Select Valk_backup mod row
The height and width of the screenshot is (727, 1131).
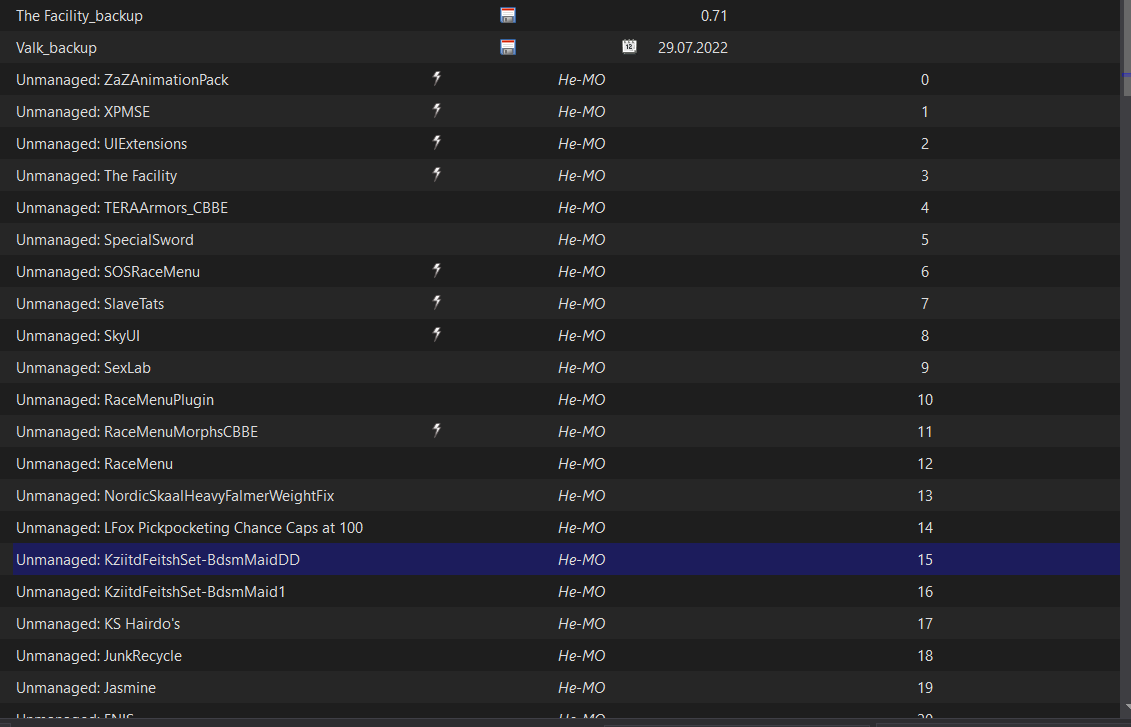click(560, 48)
